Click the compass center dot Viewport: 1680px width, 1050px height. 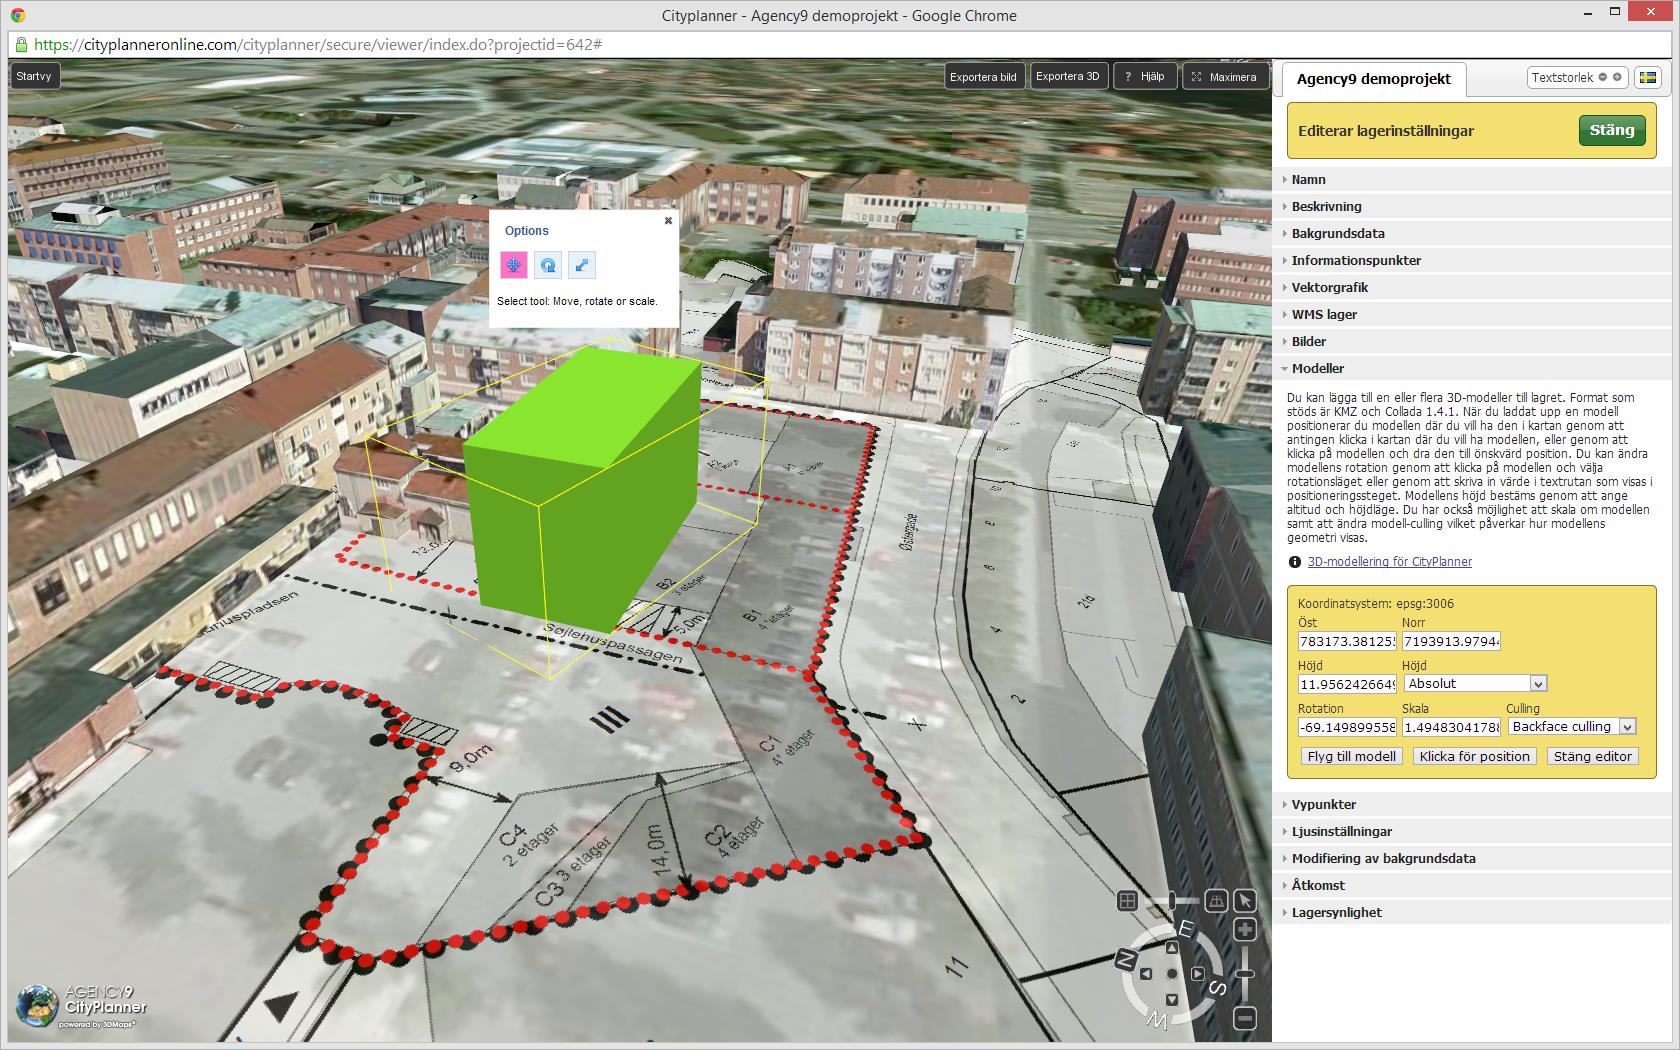coord(1172,974)
